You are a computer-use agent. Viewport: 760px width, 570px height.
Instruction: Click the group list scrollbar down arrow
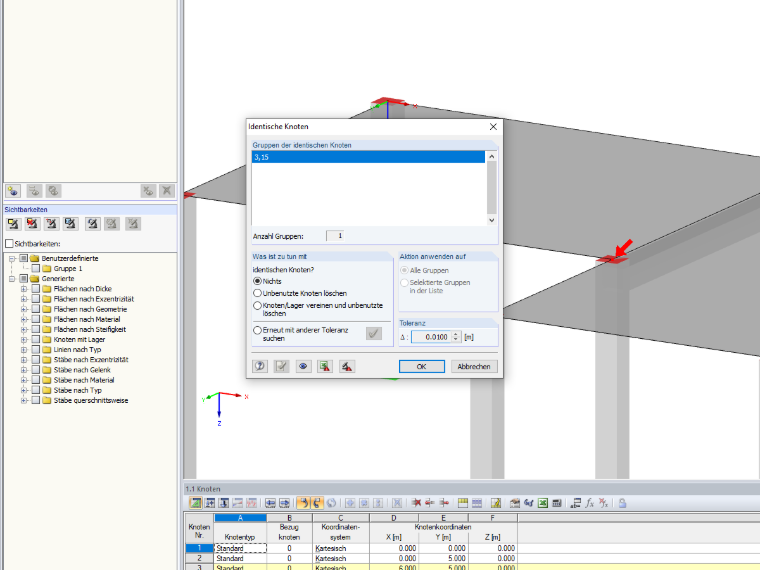point(491,220)
